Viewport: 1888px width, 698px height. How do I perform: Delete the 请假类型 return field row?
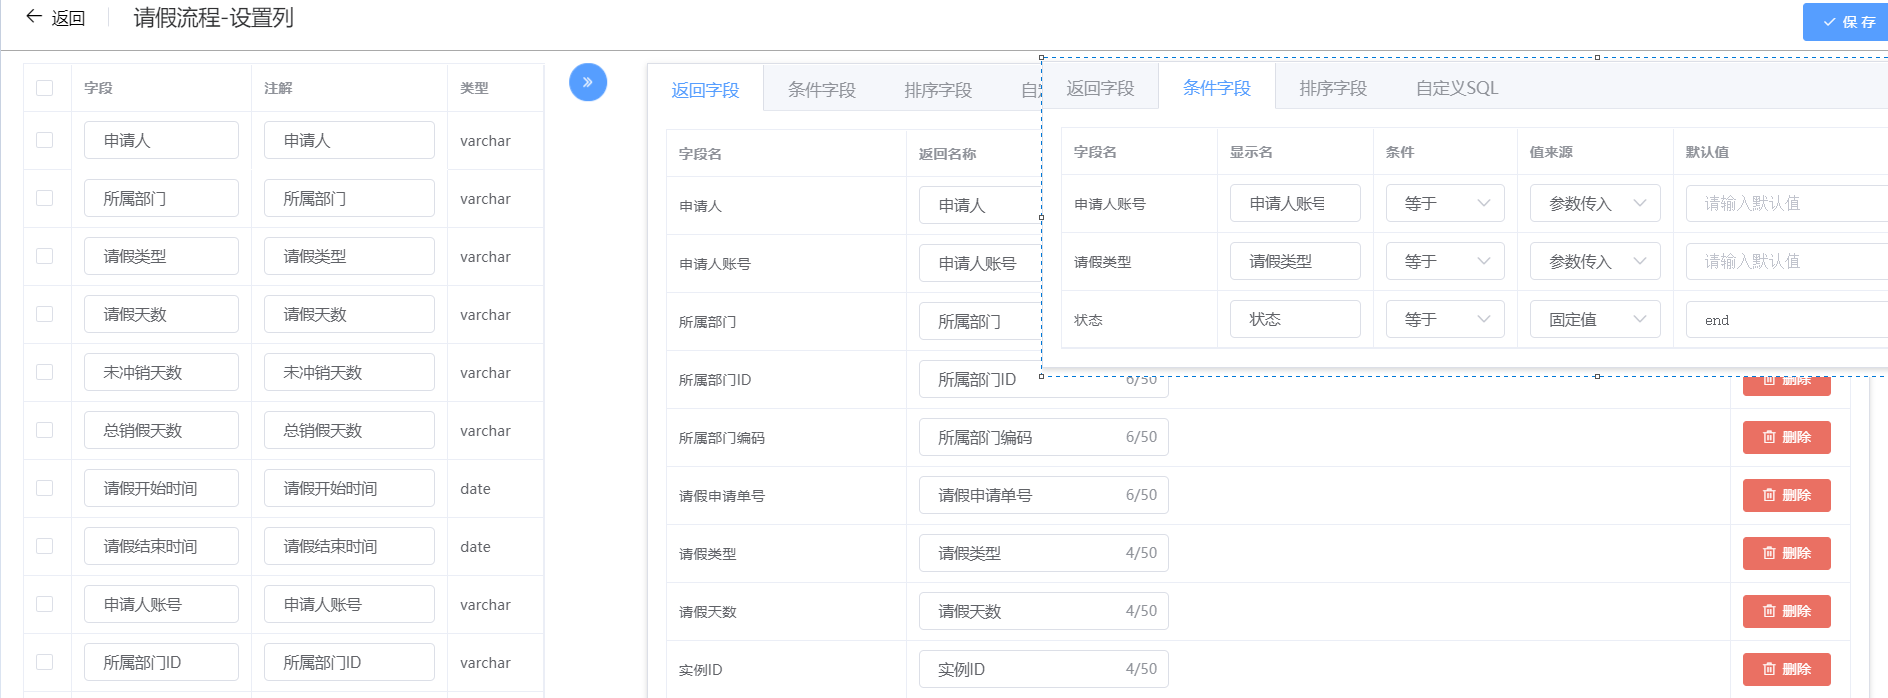(1786, 553)
